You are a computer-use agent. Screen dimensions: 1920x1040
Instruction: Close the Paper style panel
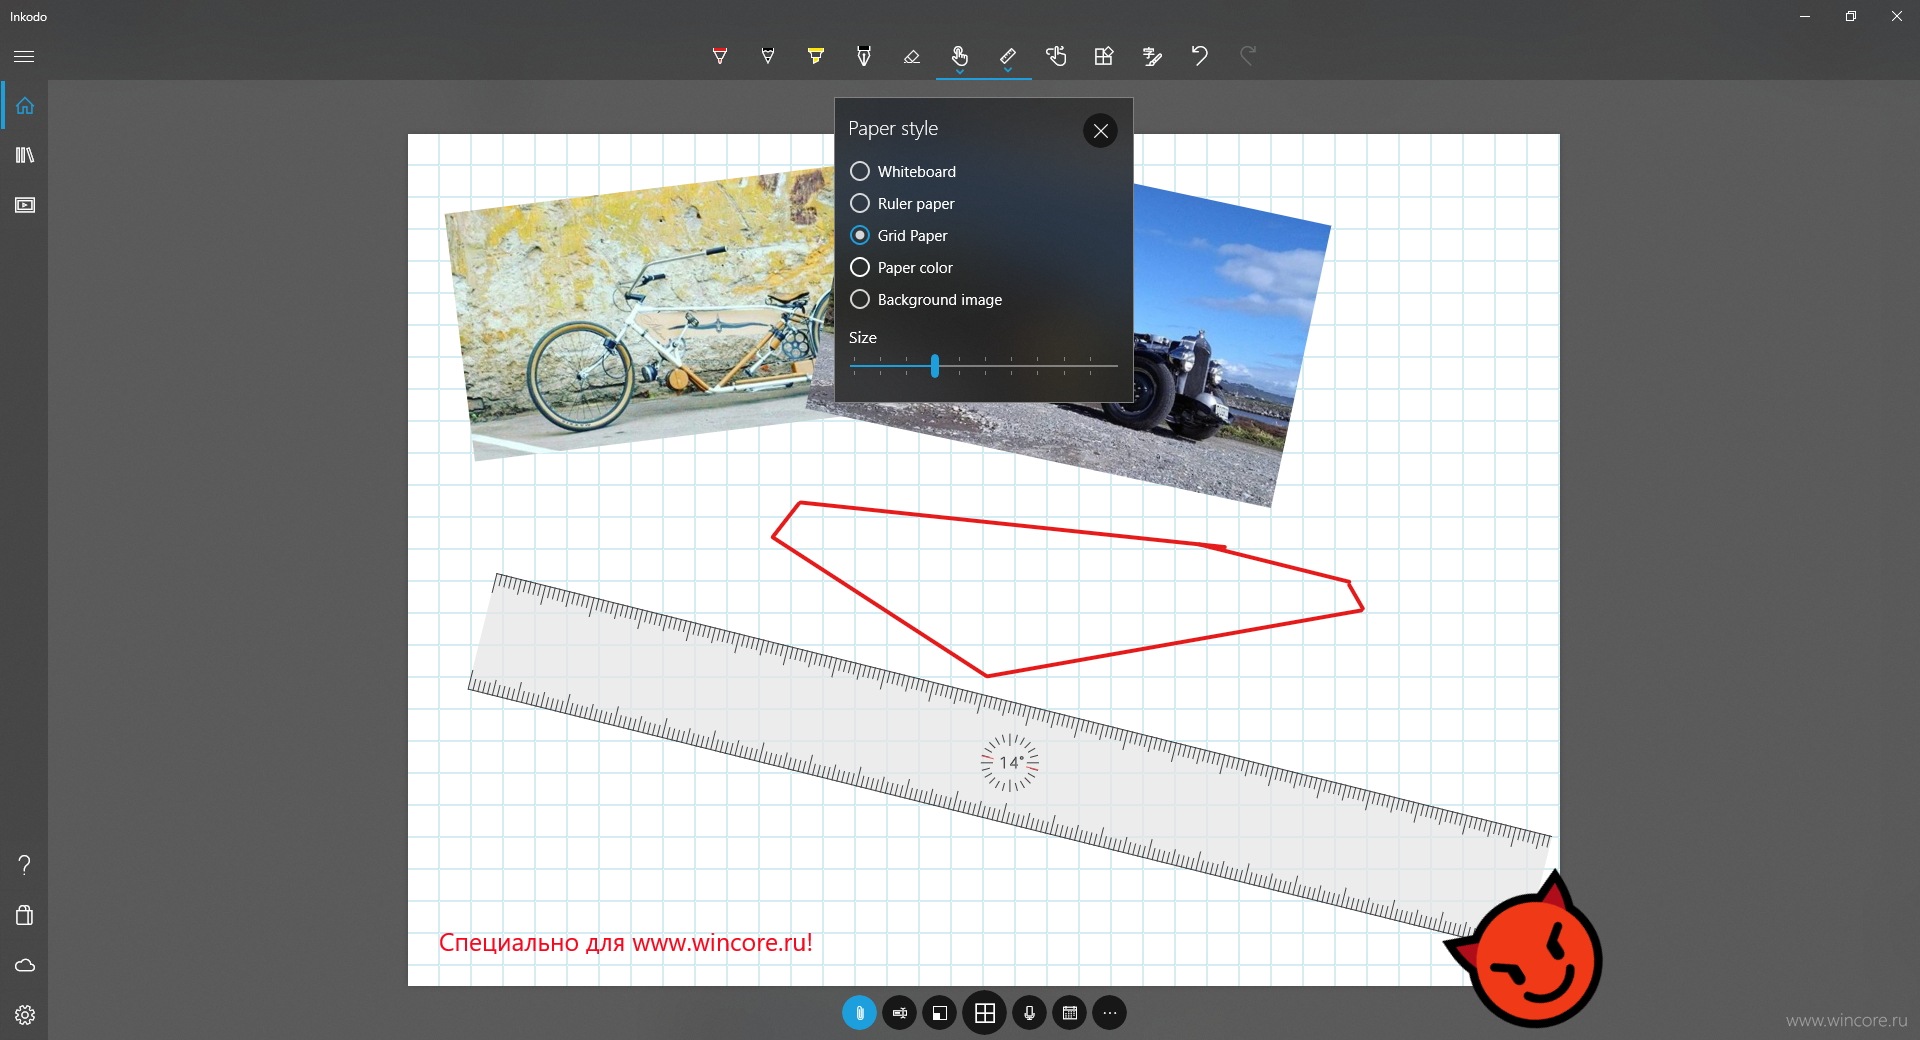(1100, 130)
